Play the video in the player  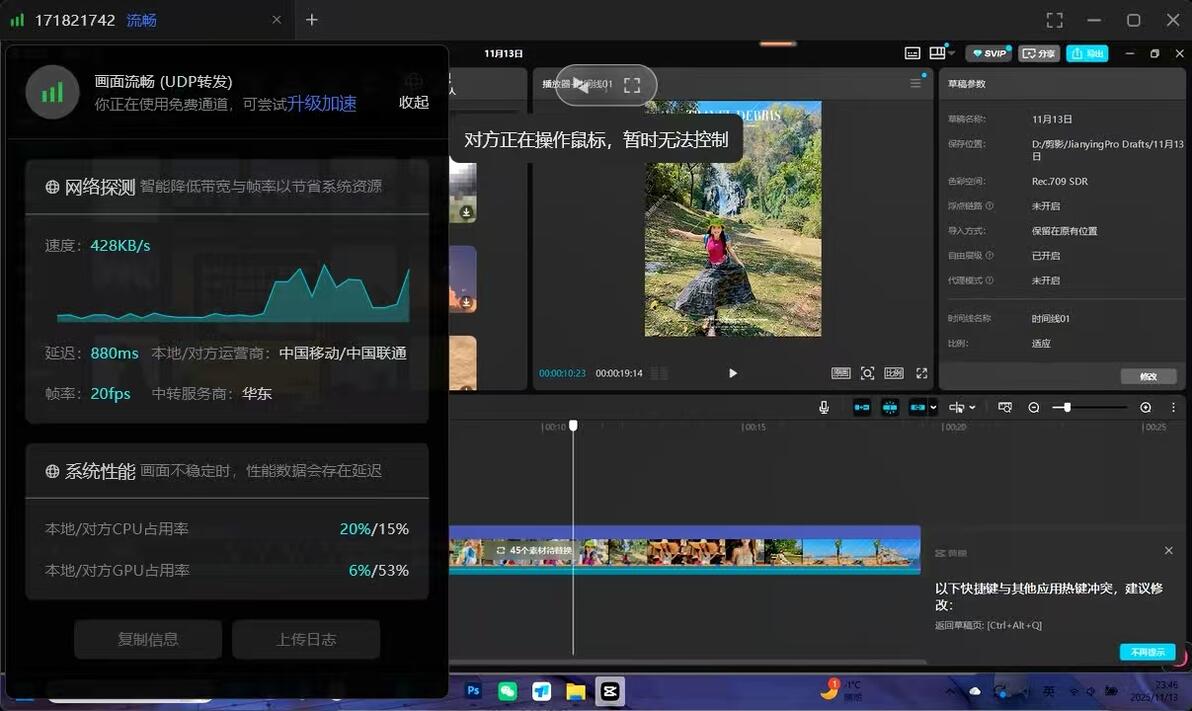pos(733,373)
